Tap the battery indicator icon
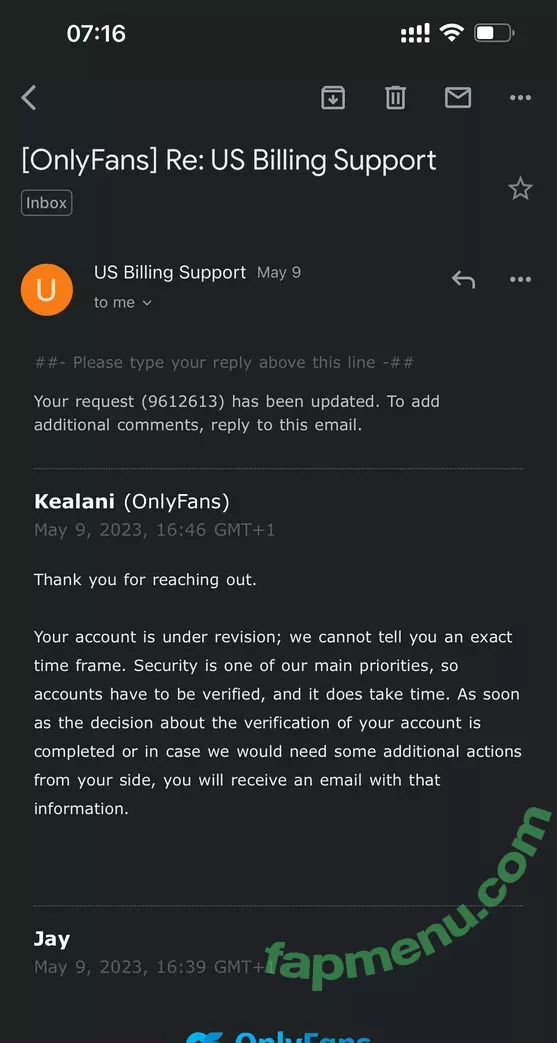The image size is (557, 1043). 494,33
